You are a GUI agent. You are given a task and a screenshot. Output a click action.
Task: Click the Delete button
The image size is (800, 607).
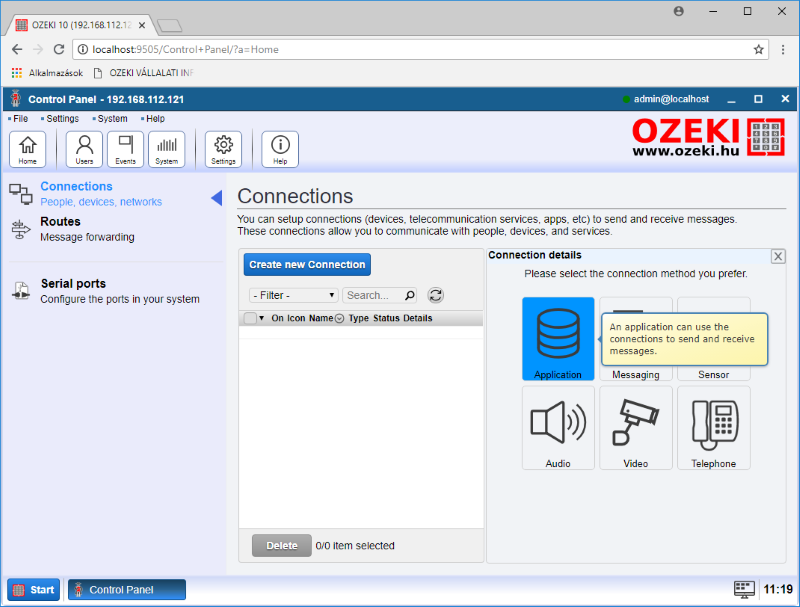(282, 546)
